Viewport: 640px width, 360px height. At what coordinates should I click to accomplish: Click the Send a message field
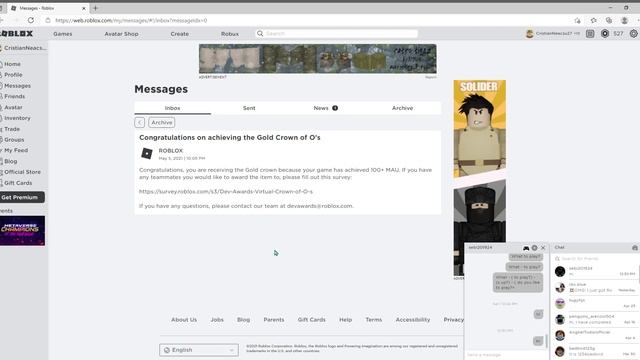tap(506, 355)
